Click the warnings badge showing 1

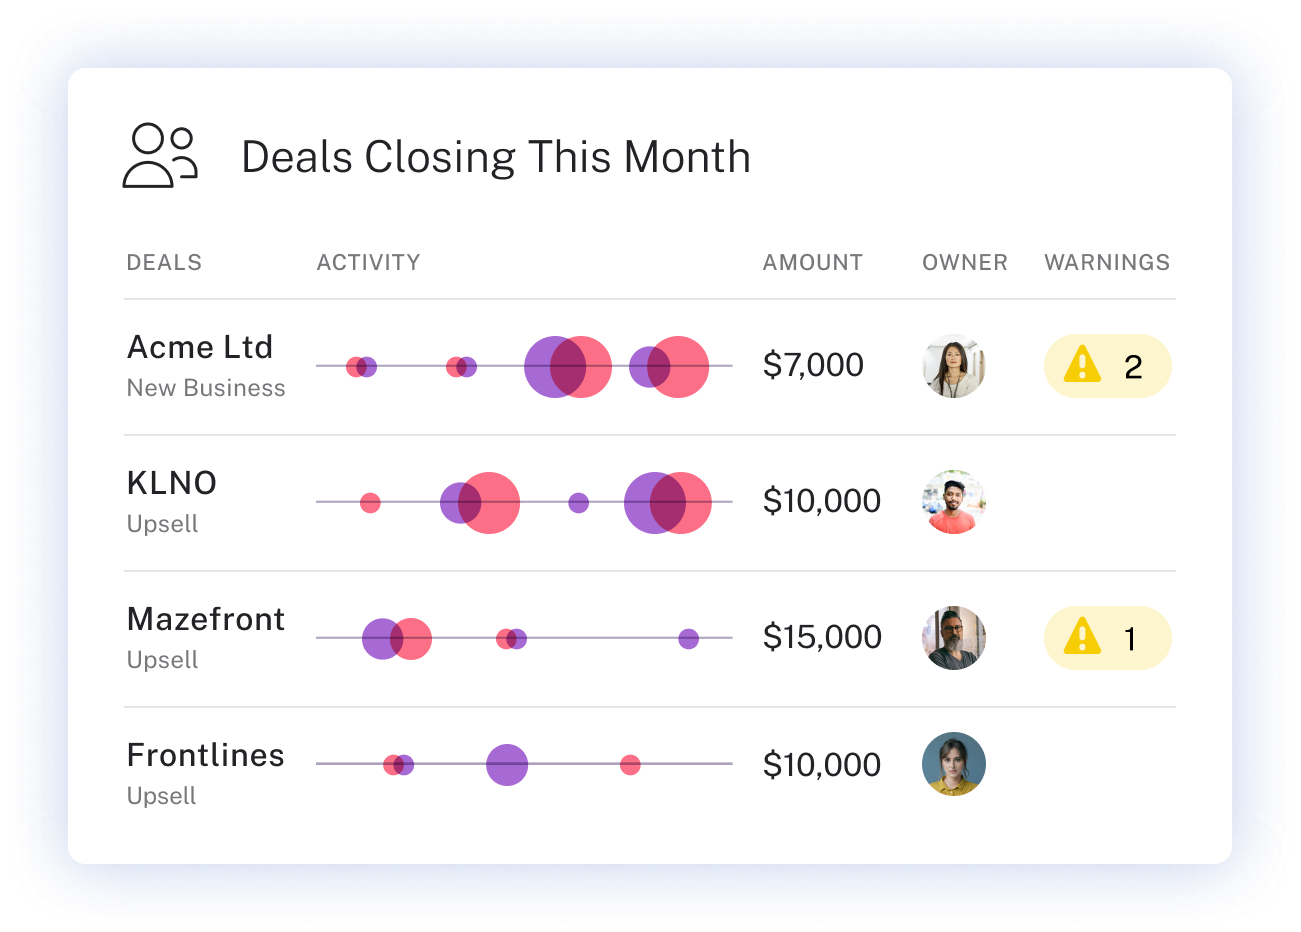click(x=1107, y=637)
